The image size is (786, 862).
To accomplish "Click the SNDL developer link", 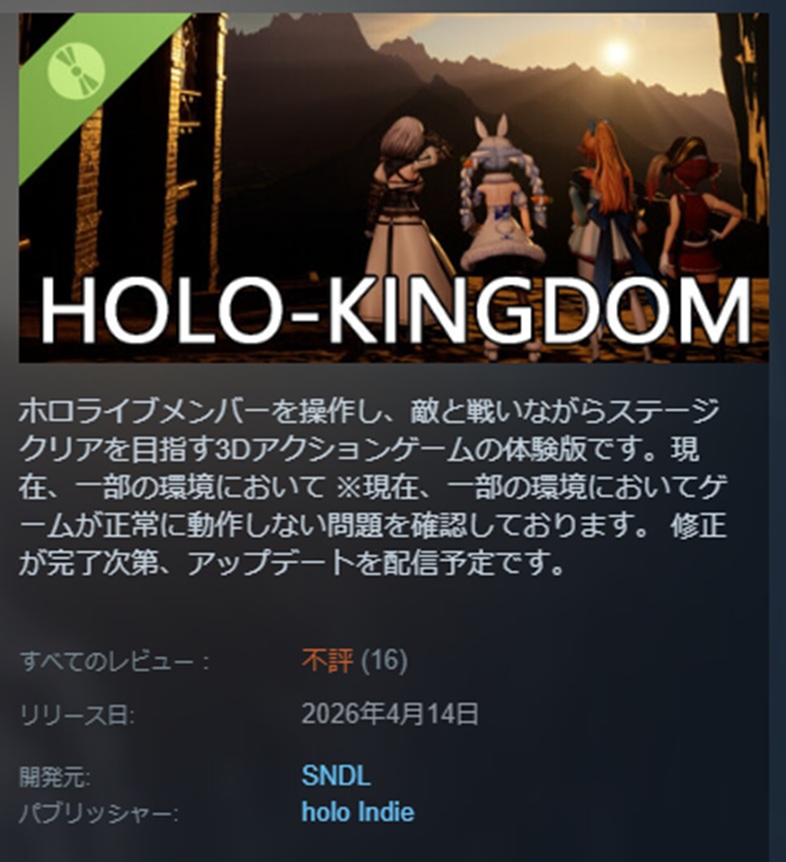I will click(336, 776).
